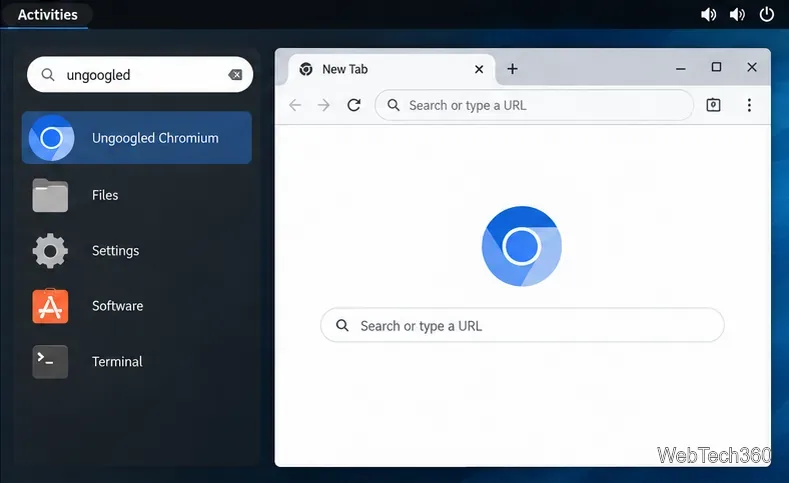Launch the Terminal app
The height and width of the screenshot is (483, 789).
[x=50, y=362]
